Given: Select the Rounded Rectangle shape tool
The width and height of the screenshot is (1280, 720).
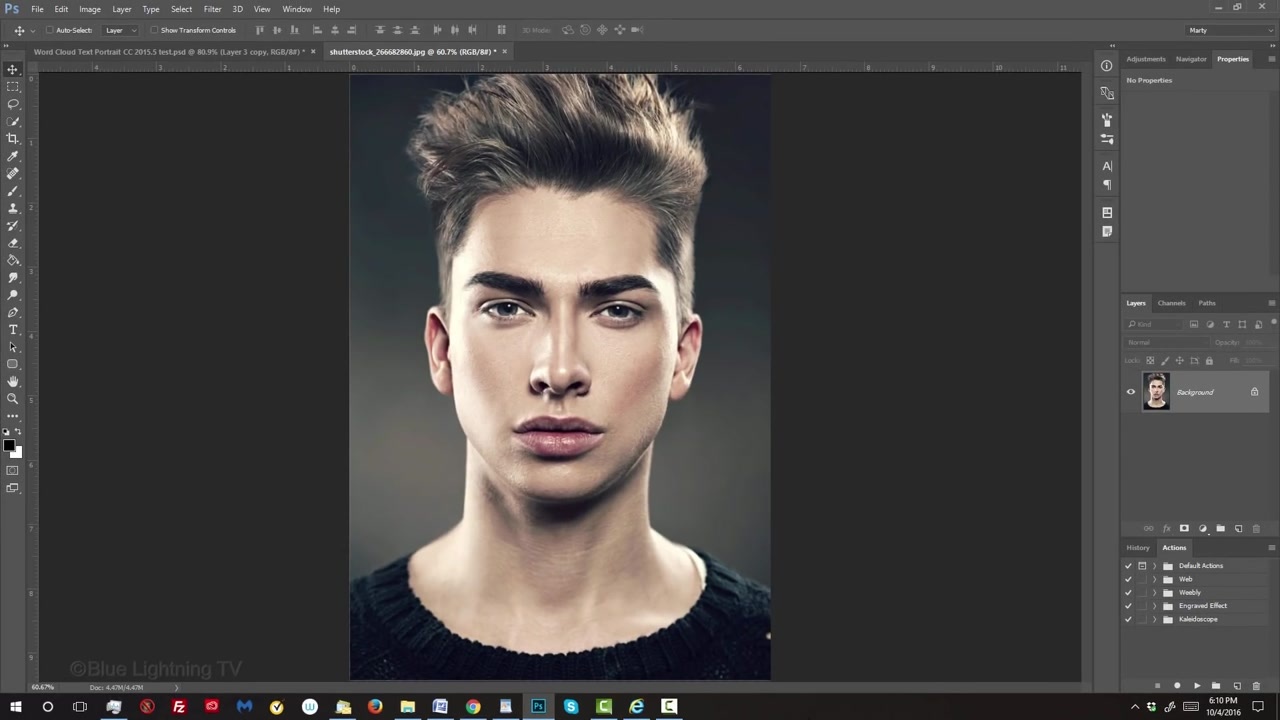Looking at the screenshot, I should (13, 364).
